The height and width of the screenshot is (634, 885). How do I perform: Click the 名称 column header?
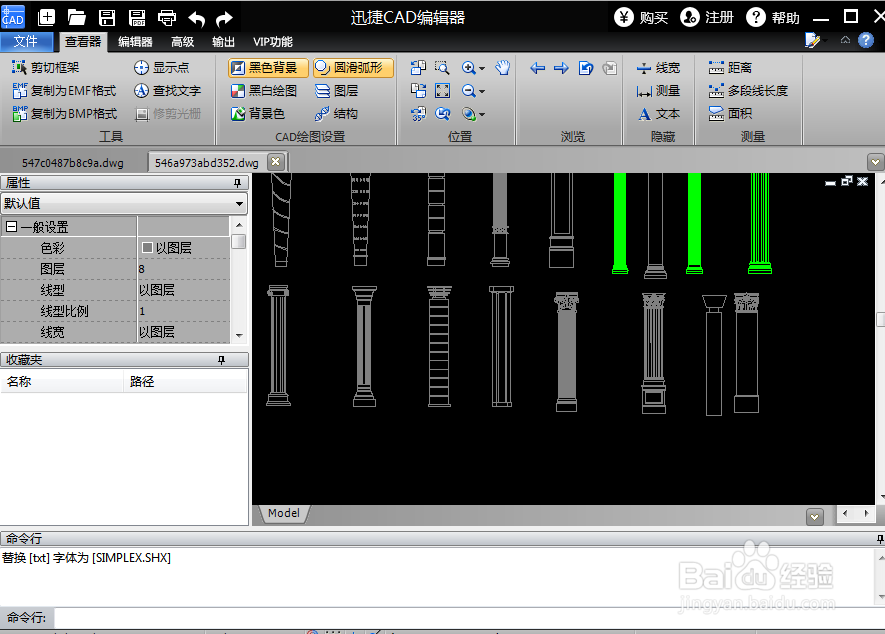62,382
